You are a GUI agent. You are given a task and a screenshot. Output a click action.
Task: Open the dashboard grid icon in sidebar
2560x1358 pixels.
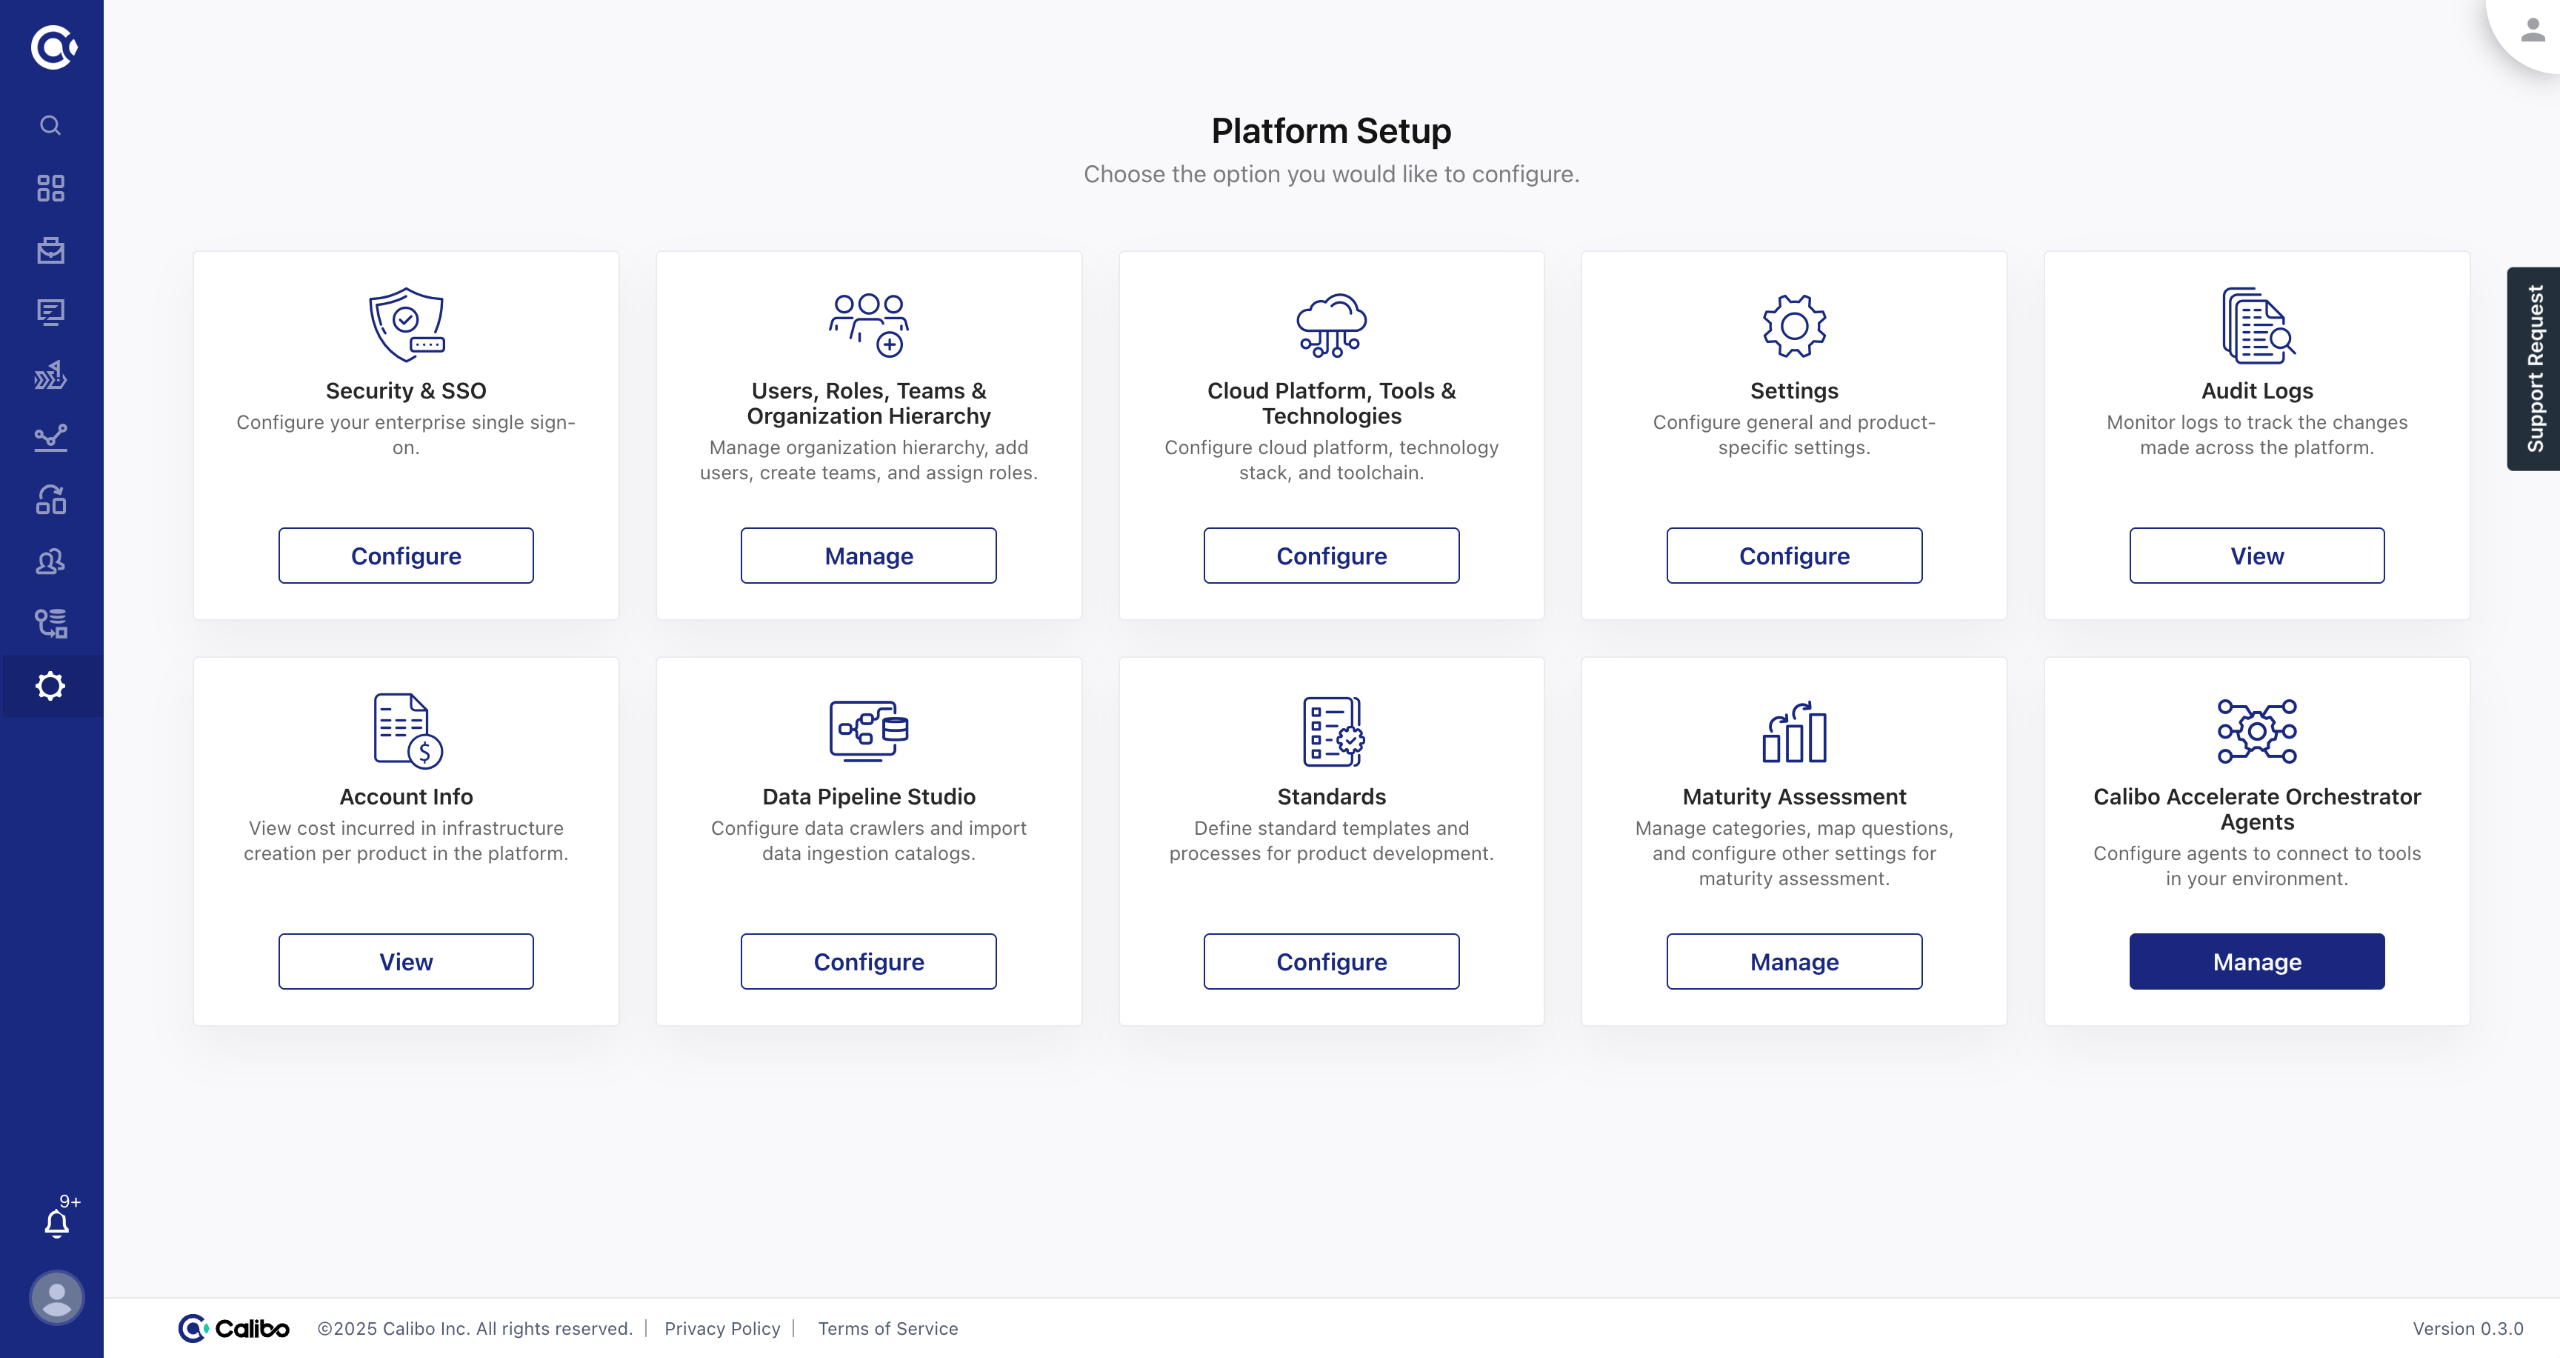click(x=50, y=188)
